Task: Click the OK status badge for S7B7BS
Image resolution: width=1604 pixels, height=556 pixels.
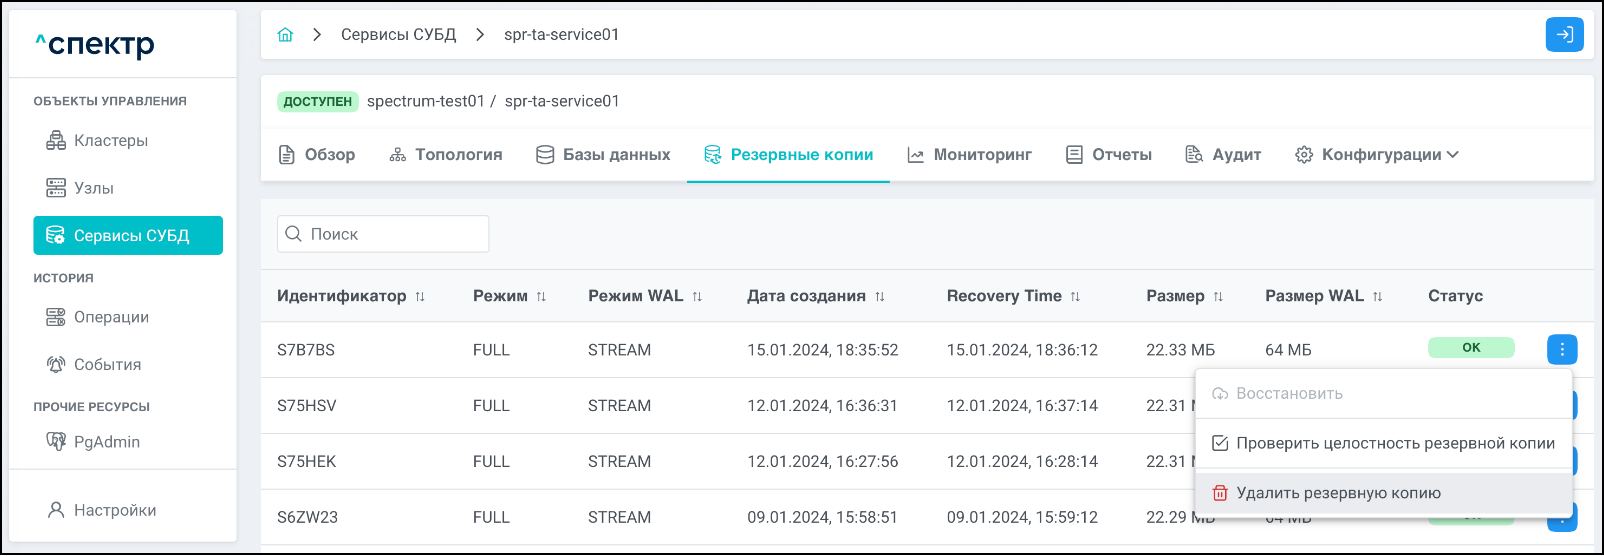Action: (1470, 348)
